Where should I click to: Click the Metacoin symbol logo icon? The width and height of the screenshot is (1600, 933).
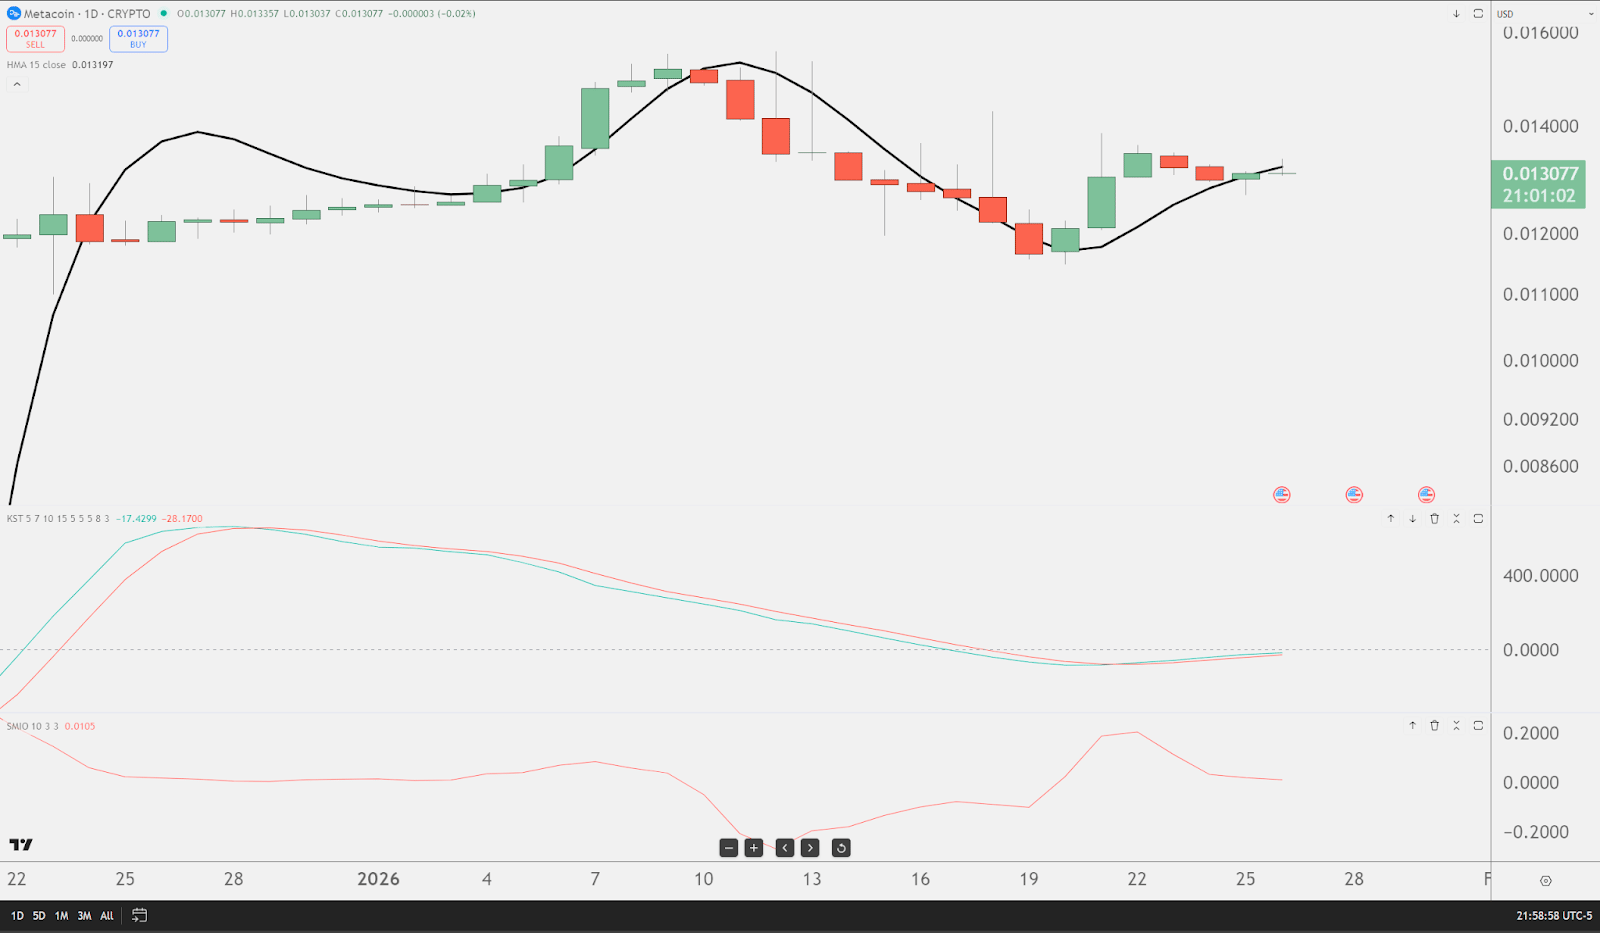pos(14,14)
